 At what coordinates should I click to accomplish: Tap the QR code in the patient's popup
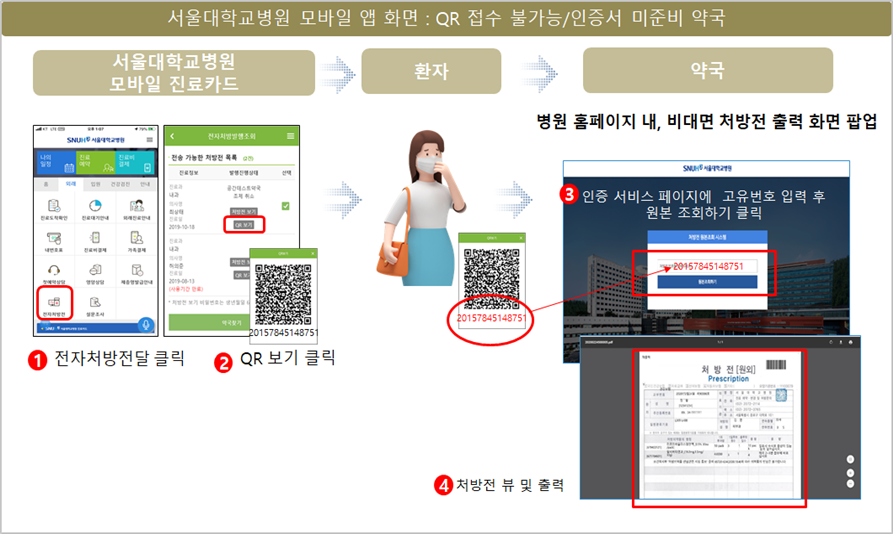(491, 278)
